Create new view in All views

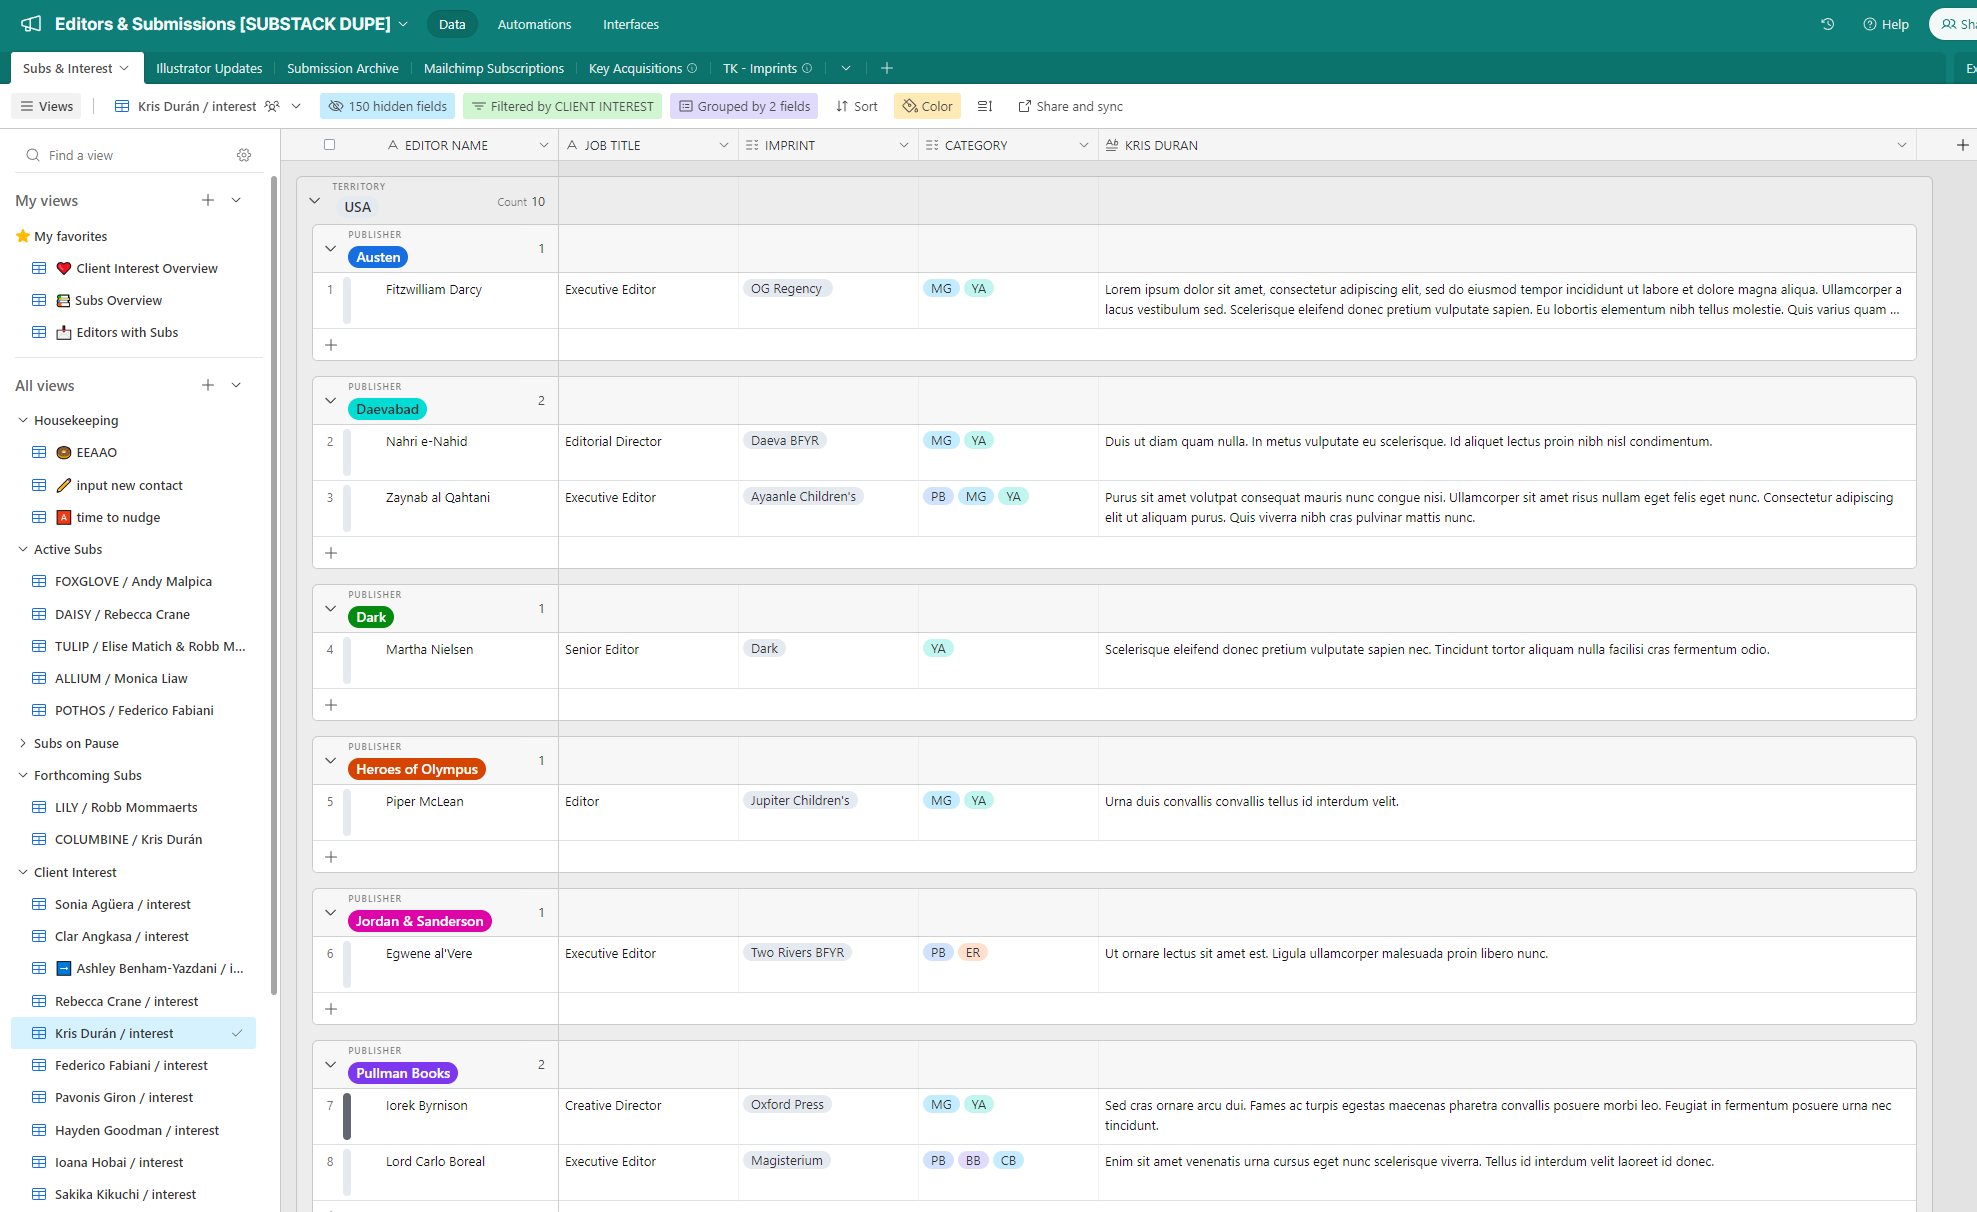tap(208, 385)
